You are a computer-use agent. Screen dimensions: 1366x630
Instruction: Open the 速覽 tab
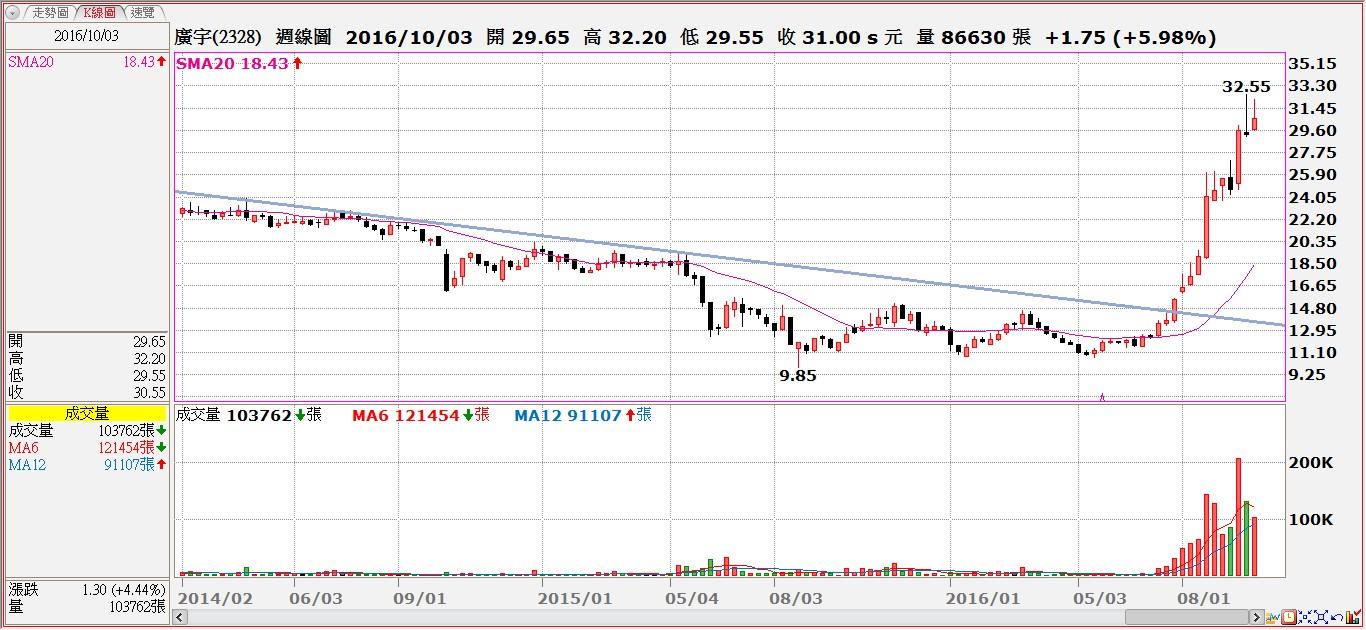pyautogui.click(x=142, y=13)
